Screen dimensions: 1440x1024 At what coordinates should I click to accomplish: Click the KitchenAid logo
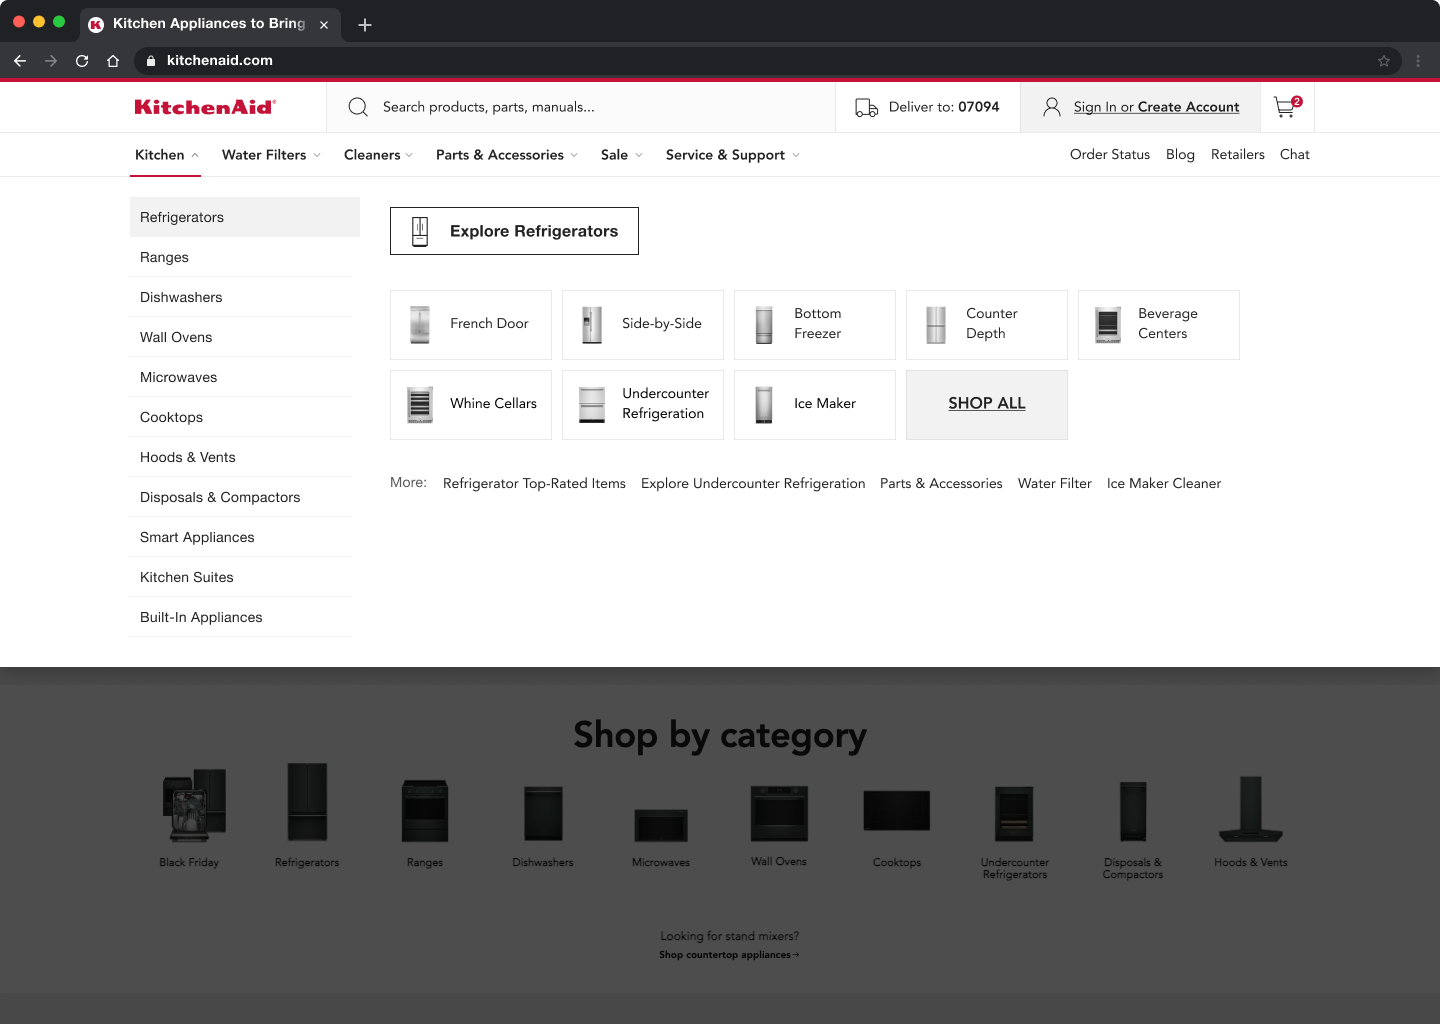pyautogui.click(x=205, y=107)
